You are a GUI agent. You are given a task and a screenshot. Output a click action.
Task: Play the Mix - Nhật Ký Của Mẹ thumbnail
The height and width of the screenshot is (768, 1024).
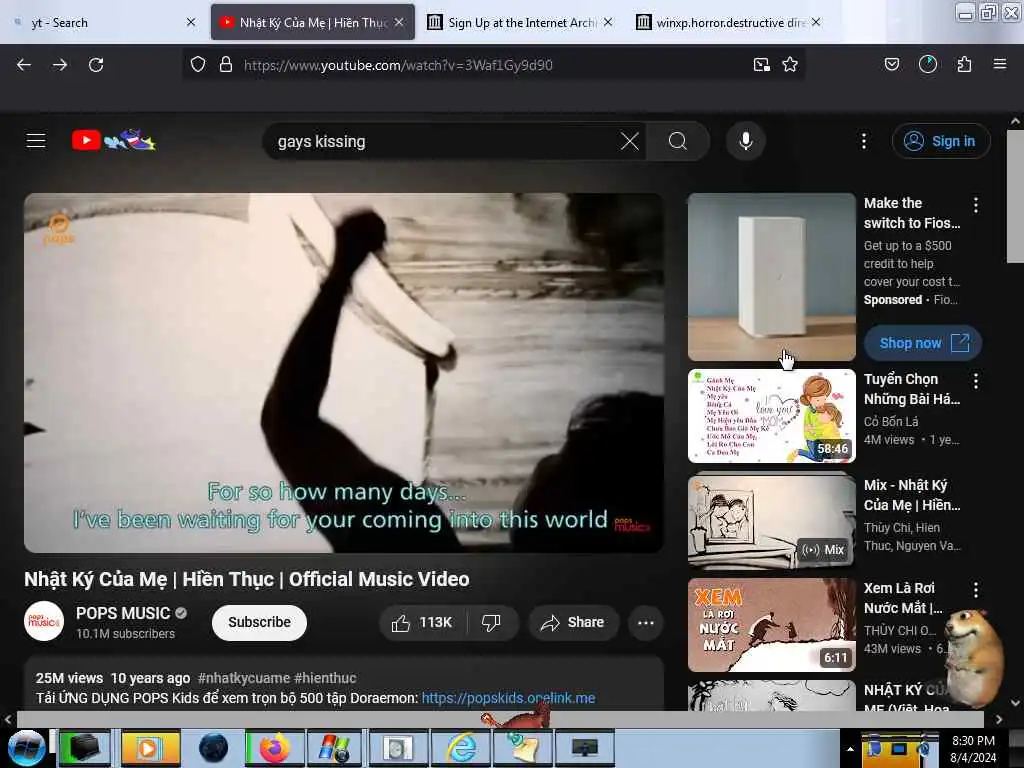771,520
